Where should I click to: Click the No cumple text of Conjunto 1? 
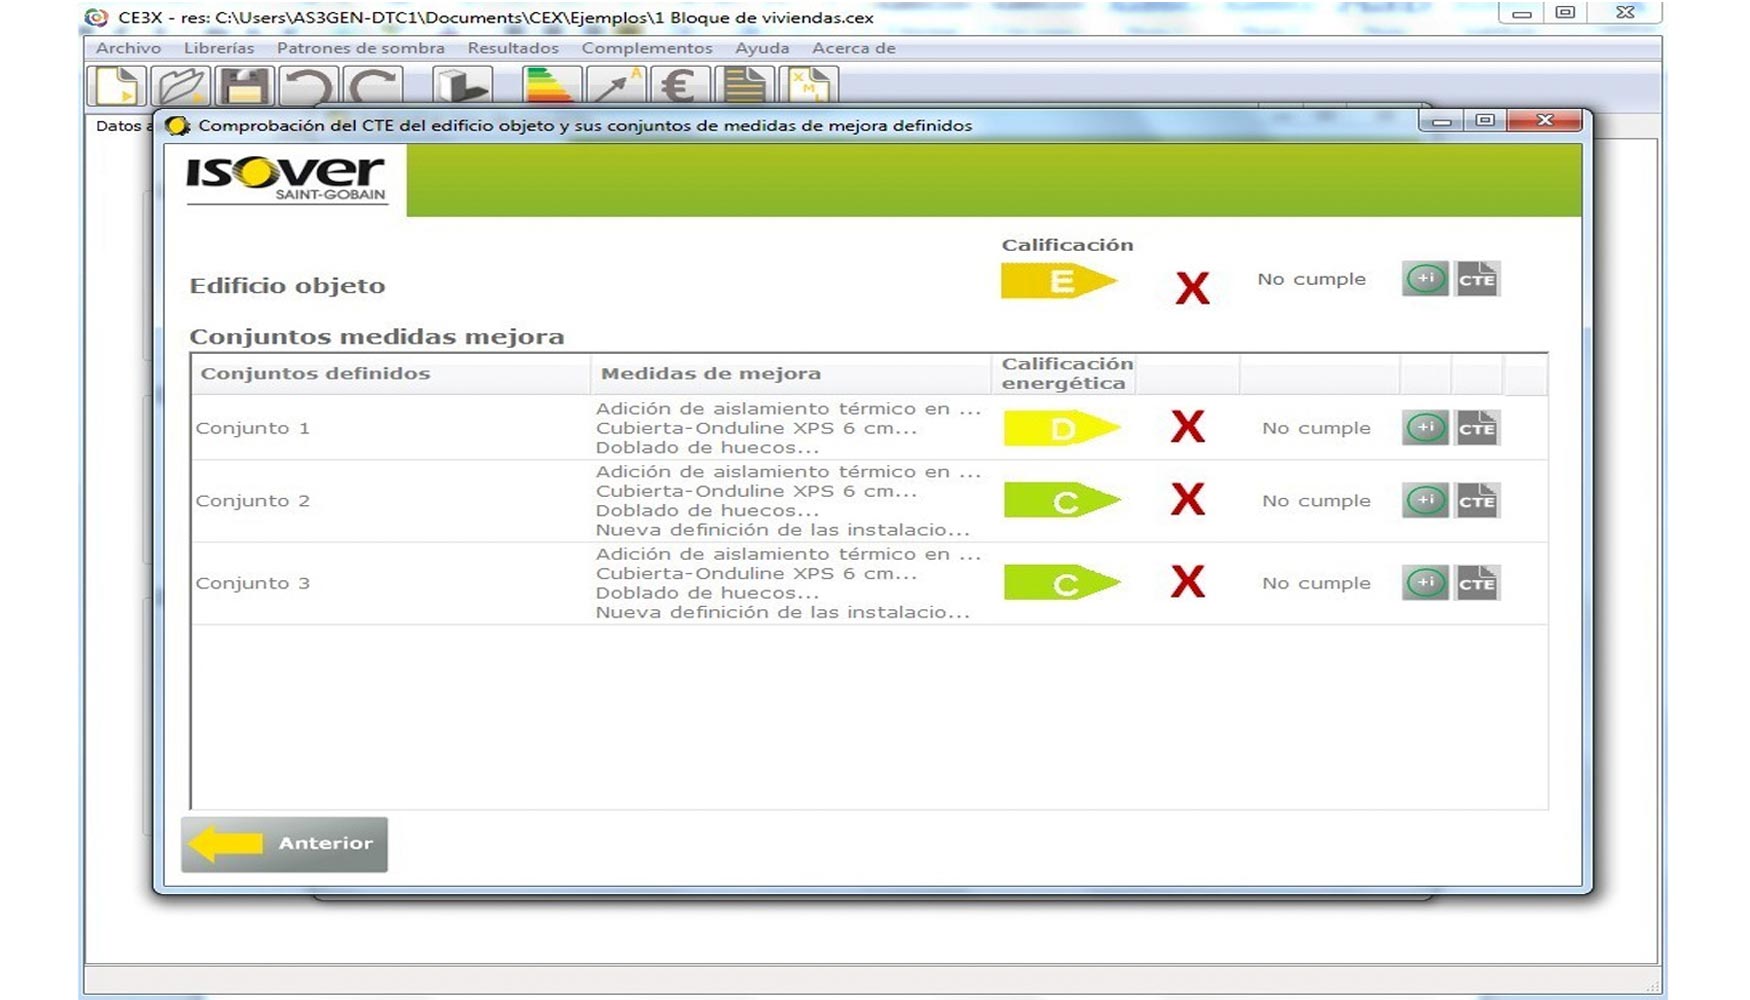coord(1316,428)
